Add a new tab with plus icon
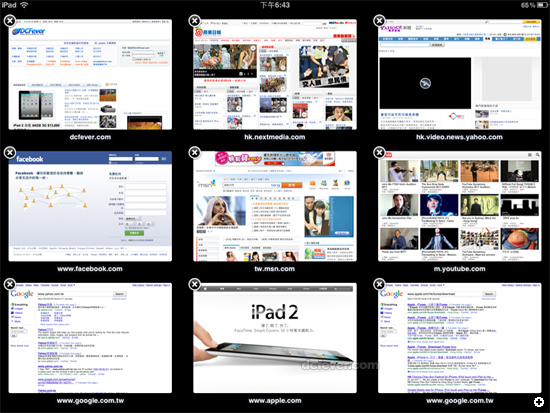550x413 pixels. tap(539, 402)
